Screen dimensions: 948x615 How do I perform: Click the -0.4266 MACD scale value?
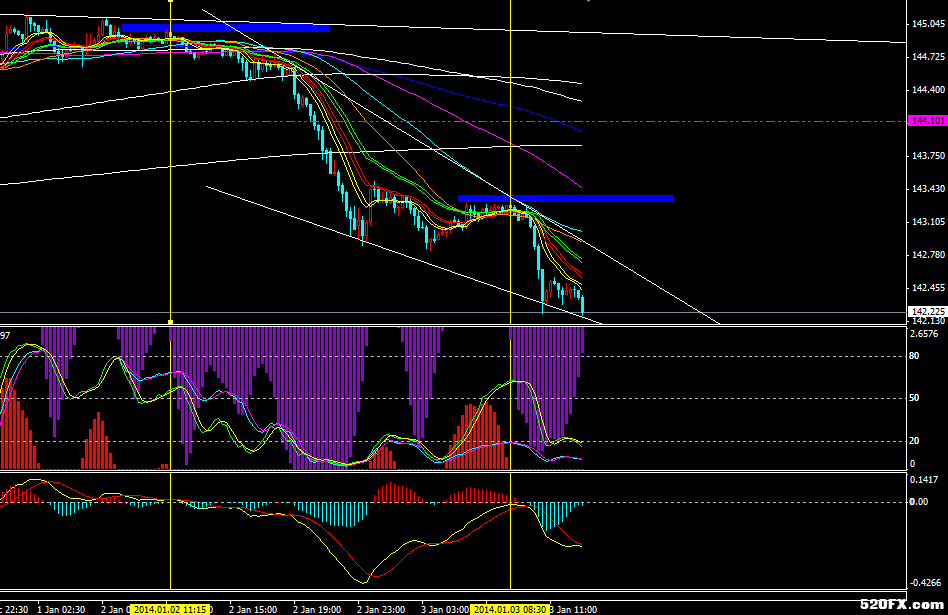pos(924,583)
